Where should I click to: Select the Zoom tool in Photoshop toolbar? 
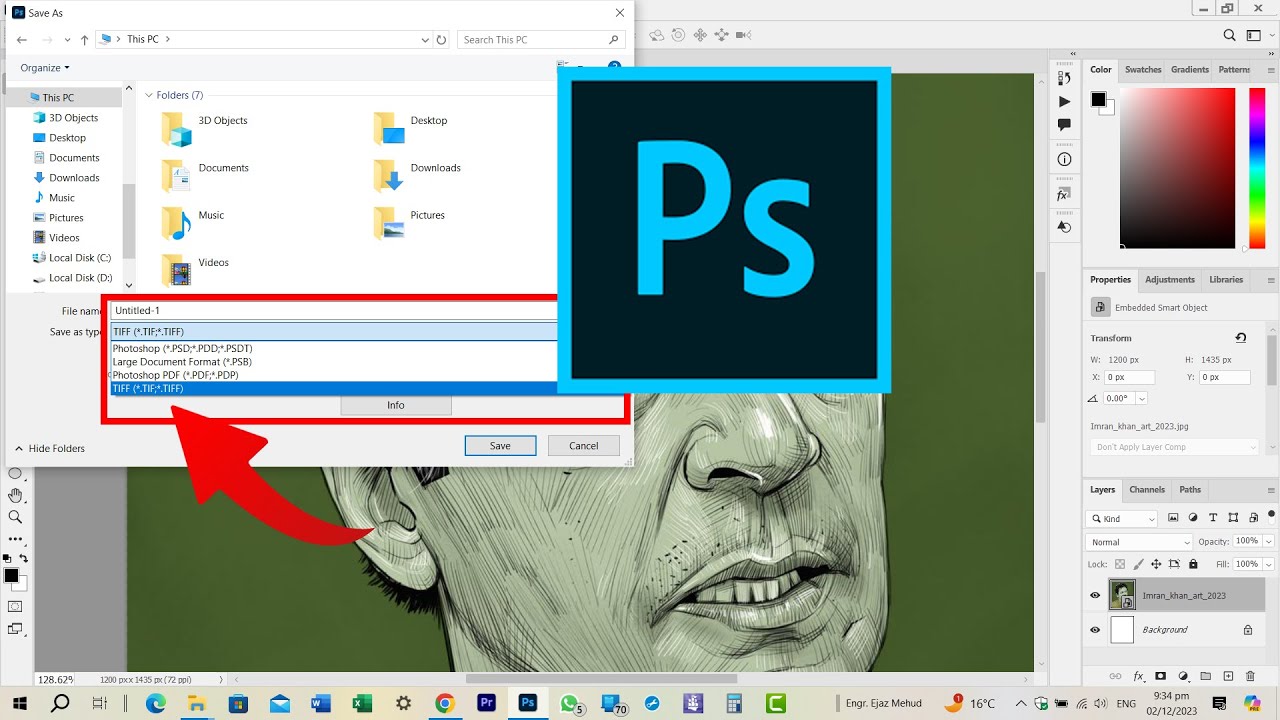pyautogui.click(x=15, y=517)
